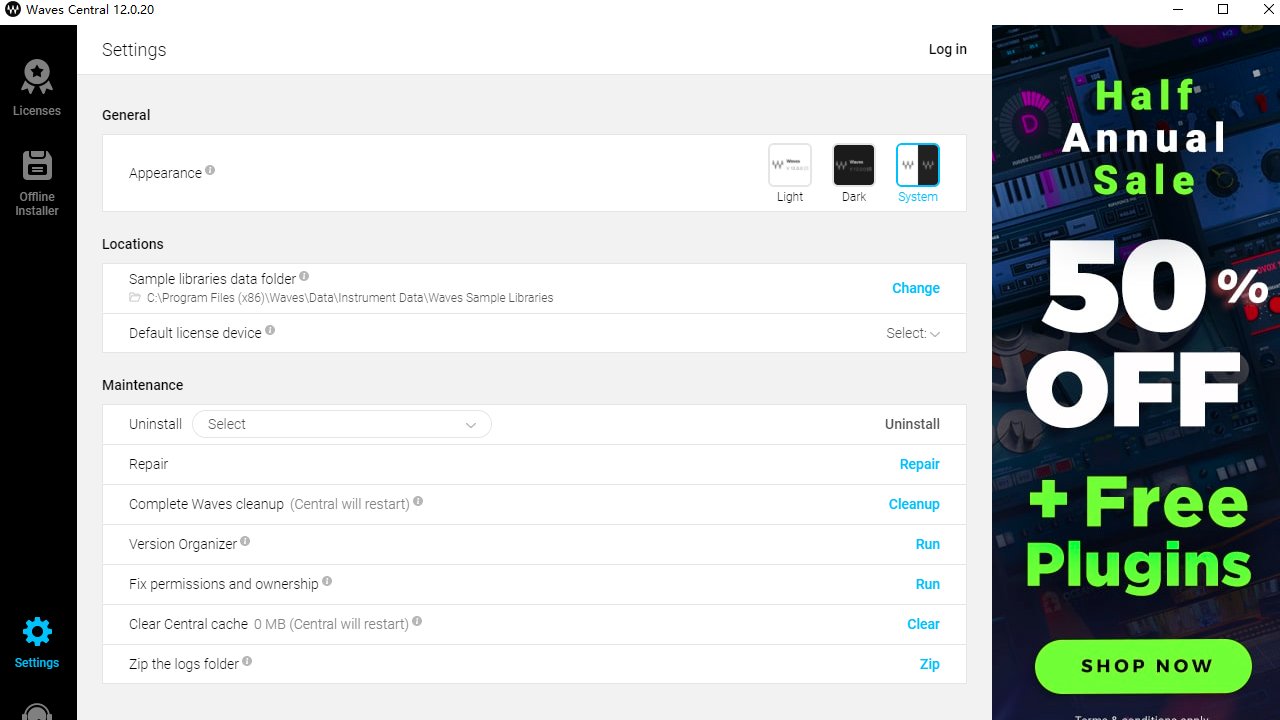Click Change for sample libraries folder
1280x720 pixels.
click(x=915, y=288)
